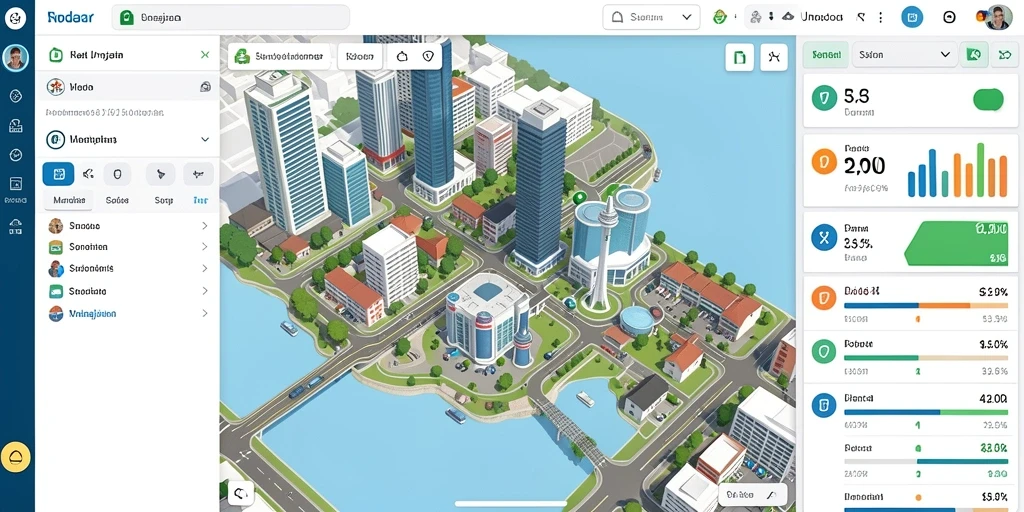Toggle the green map view button in the right panel
1024x512 pixels.
click(x=972, y=55)
